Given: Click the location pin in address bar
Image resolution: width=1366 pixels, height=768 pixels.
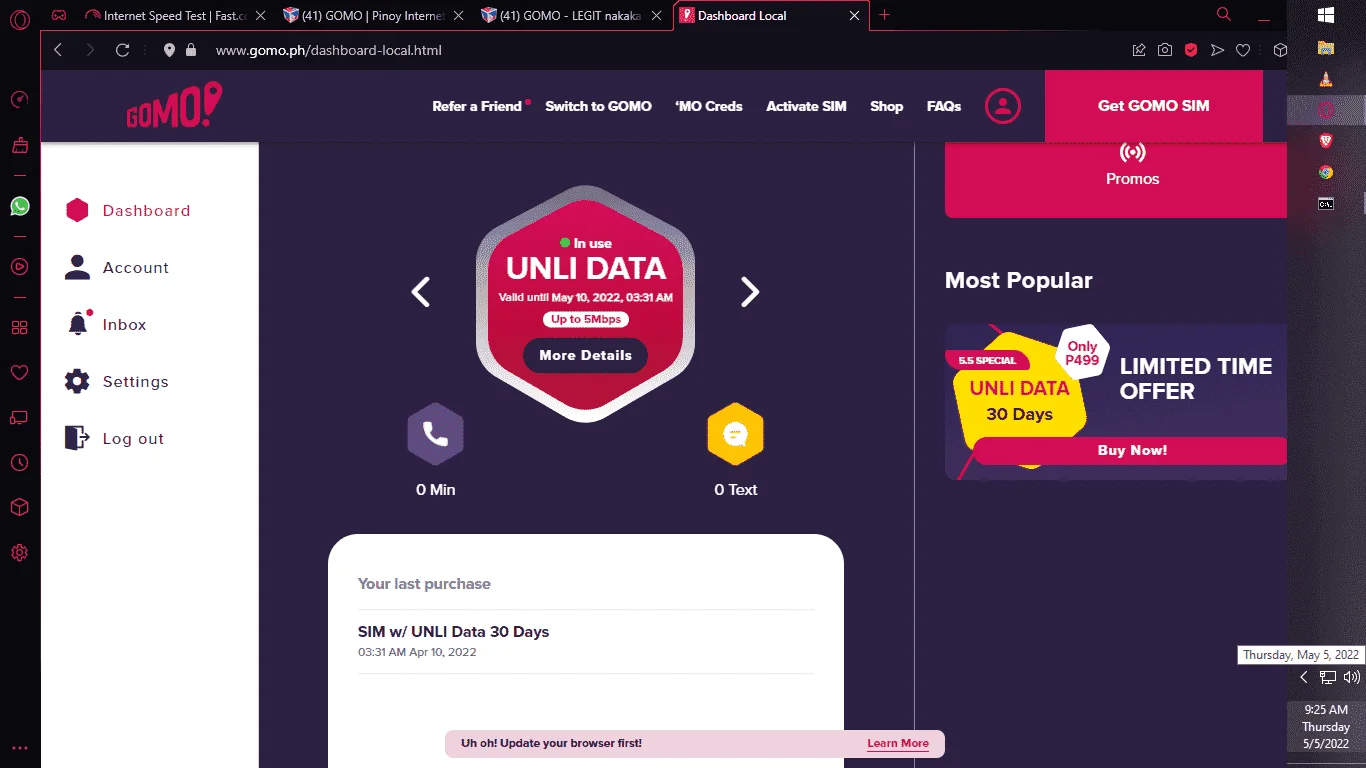Looking at the screenshot, I should (x=169, y=50).
